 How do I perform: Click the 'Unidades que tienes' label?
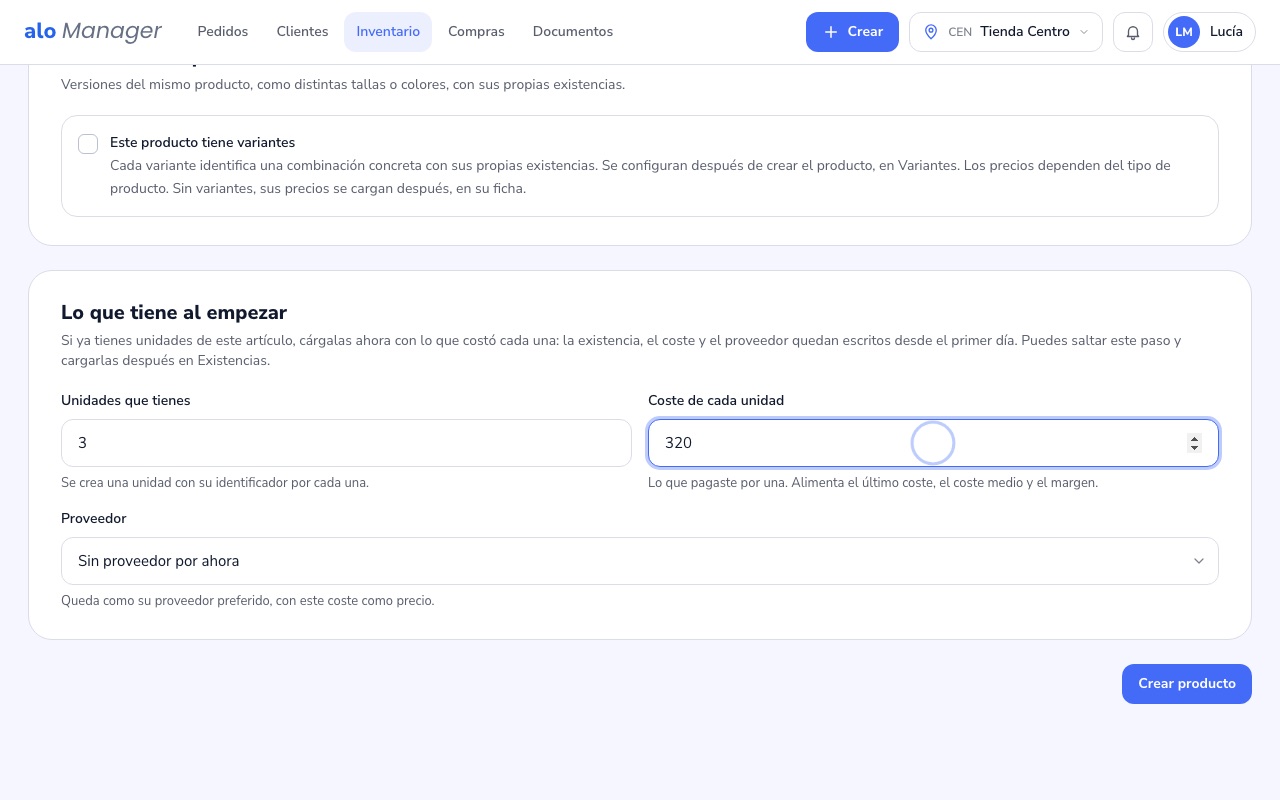click(x=126, y=400)
